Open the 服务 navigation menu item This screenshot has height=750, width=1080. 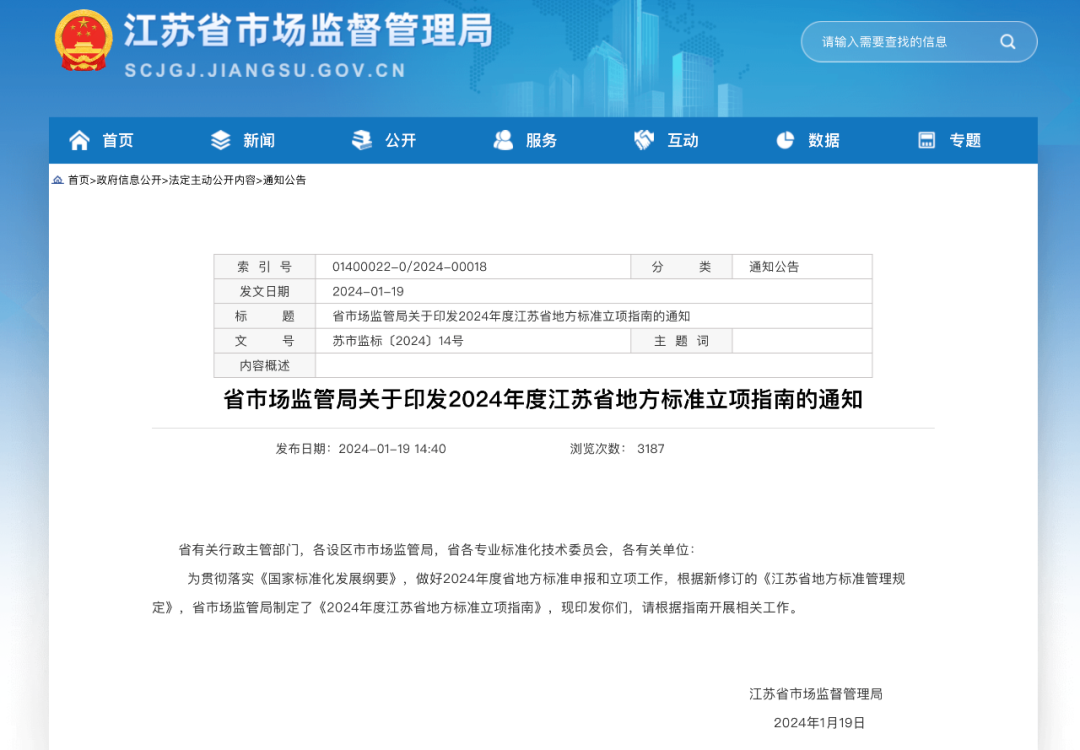(x=541, y=140)
